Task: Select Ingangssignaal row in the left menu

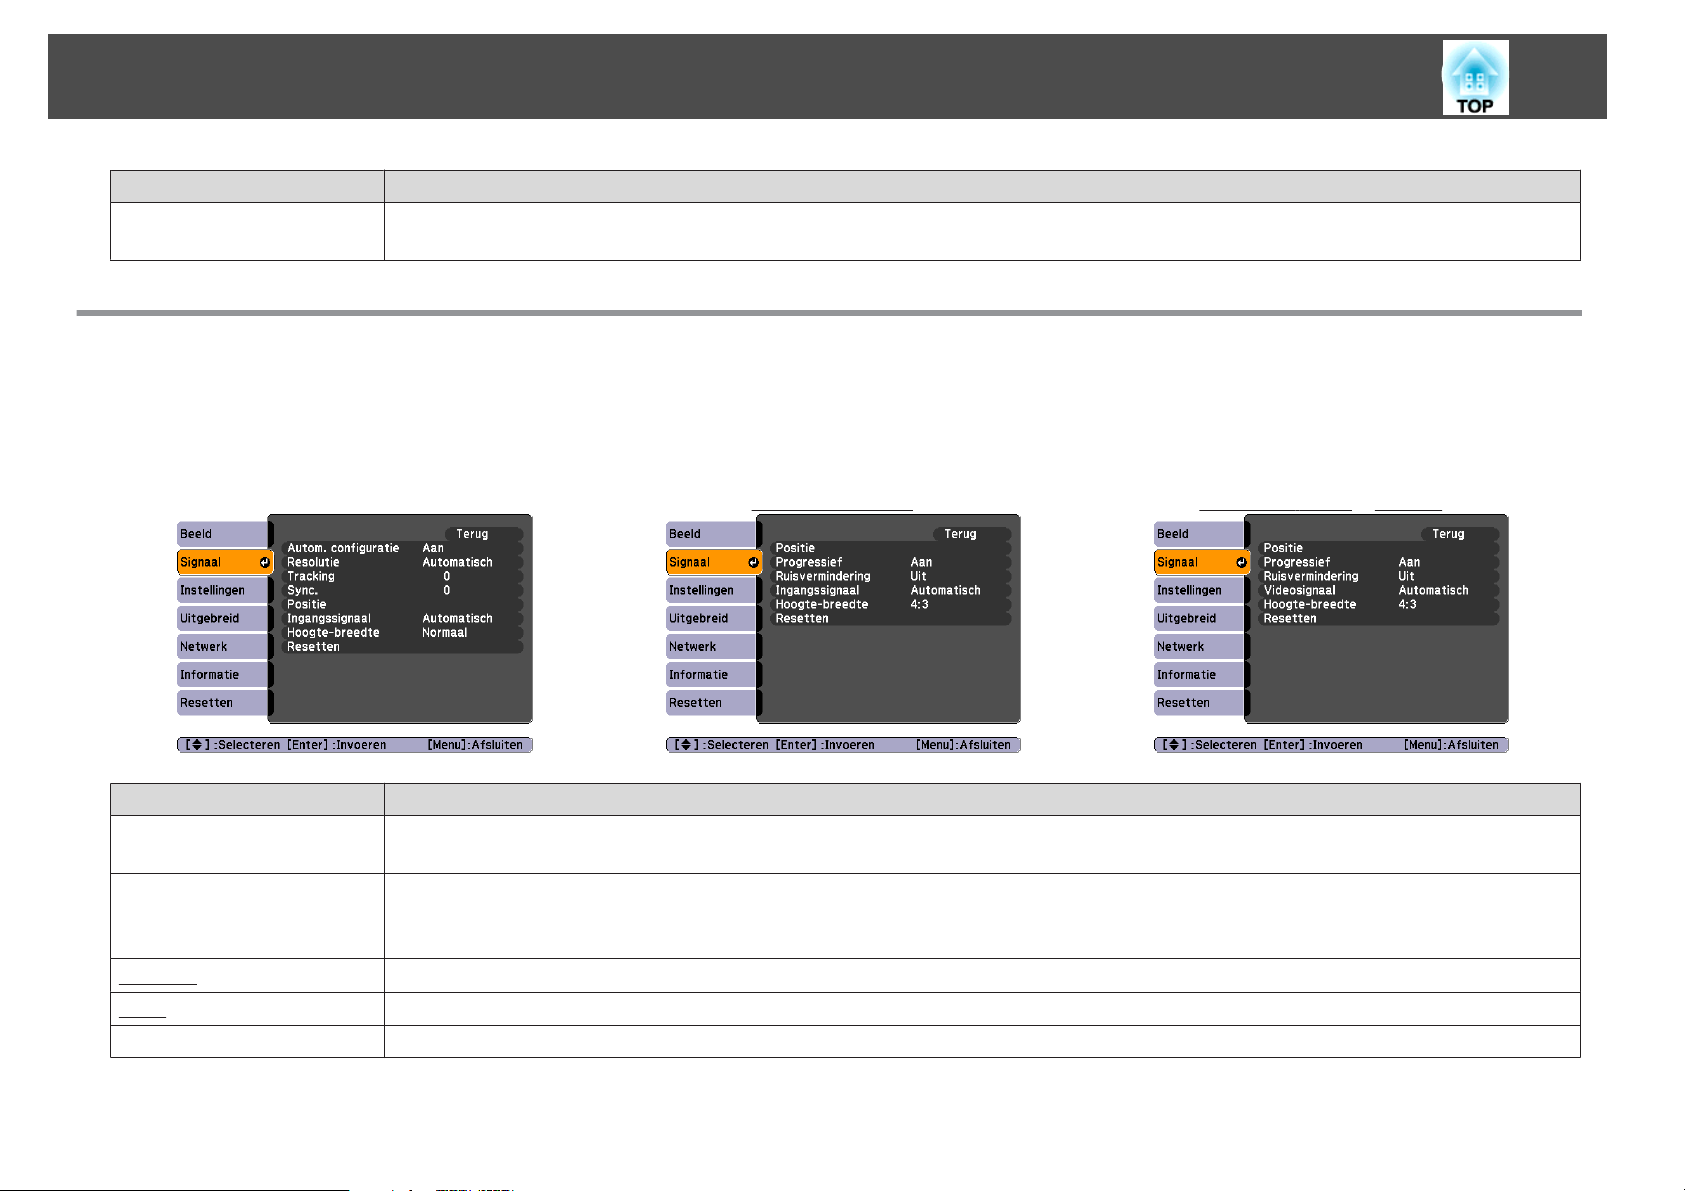Action: 402,618
